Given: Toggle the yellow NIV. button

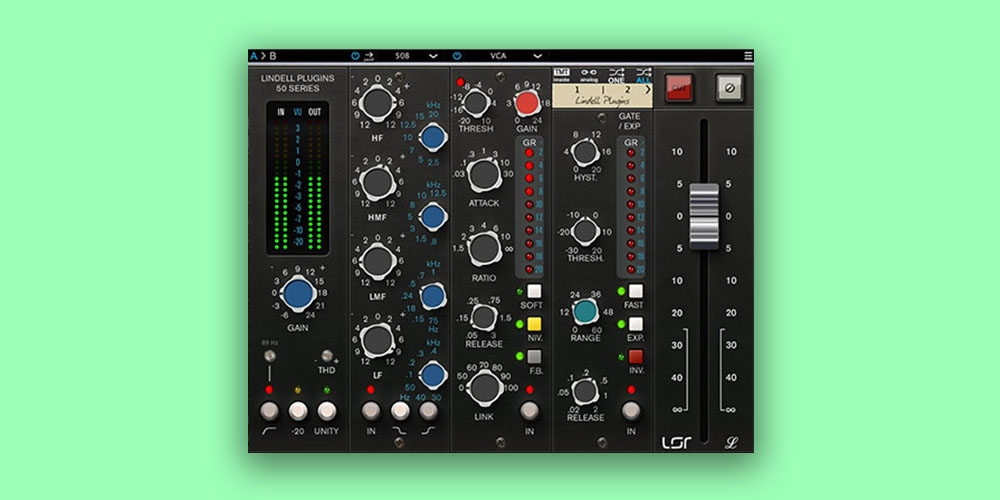Looking at the screenshot, I should [534, 324].
